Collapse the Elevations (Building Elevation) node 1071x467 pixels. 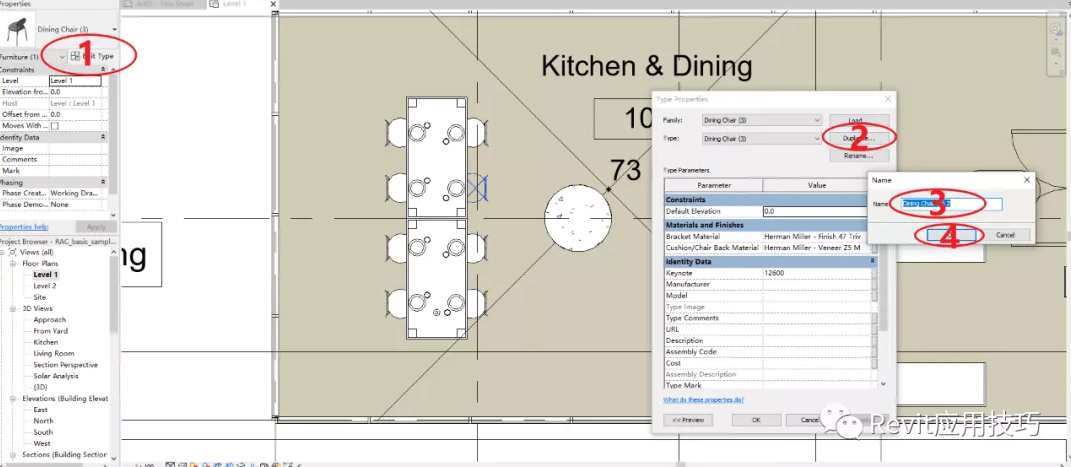(x=13, y=398)
